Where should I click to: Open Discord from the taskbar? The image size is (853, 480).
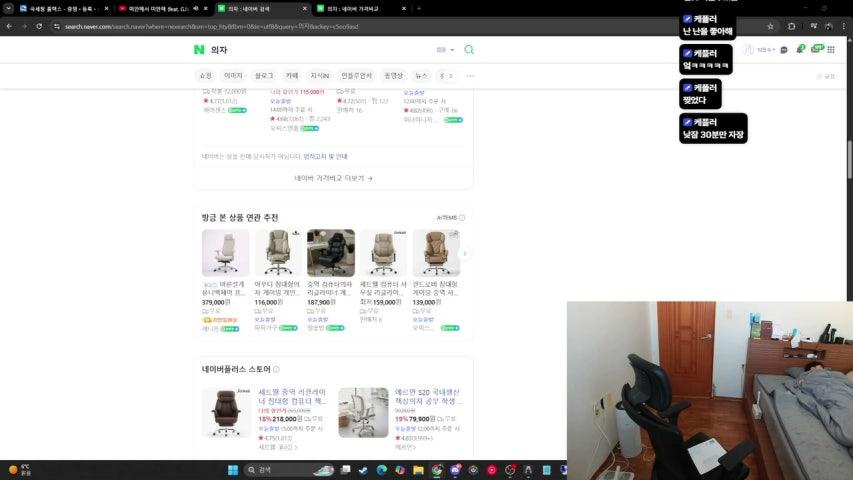point(455,470)
